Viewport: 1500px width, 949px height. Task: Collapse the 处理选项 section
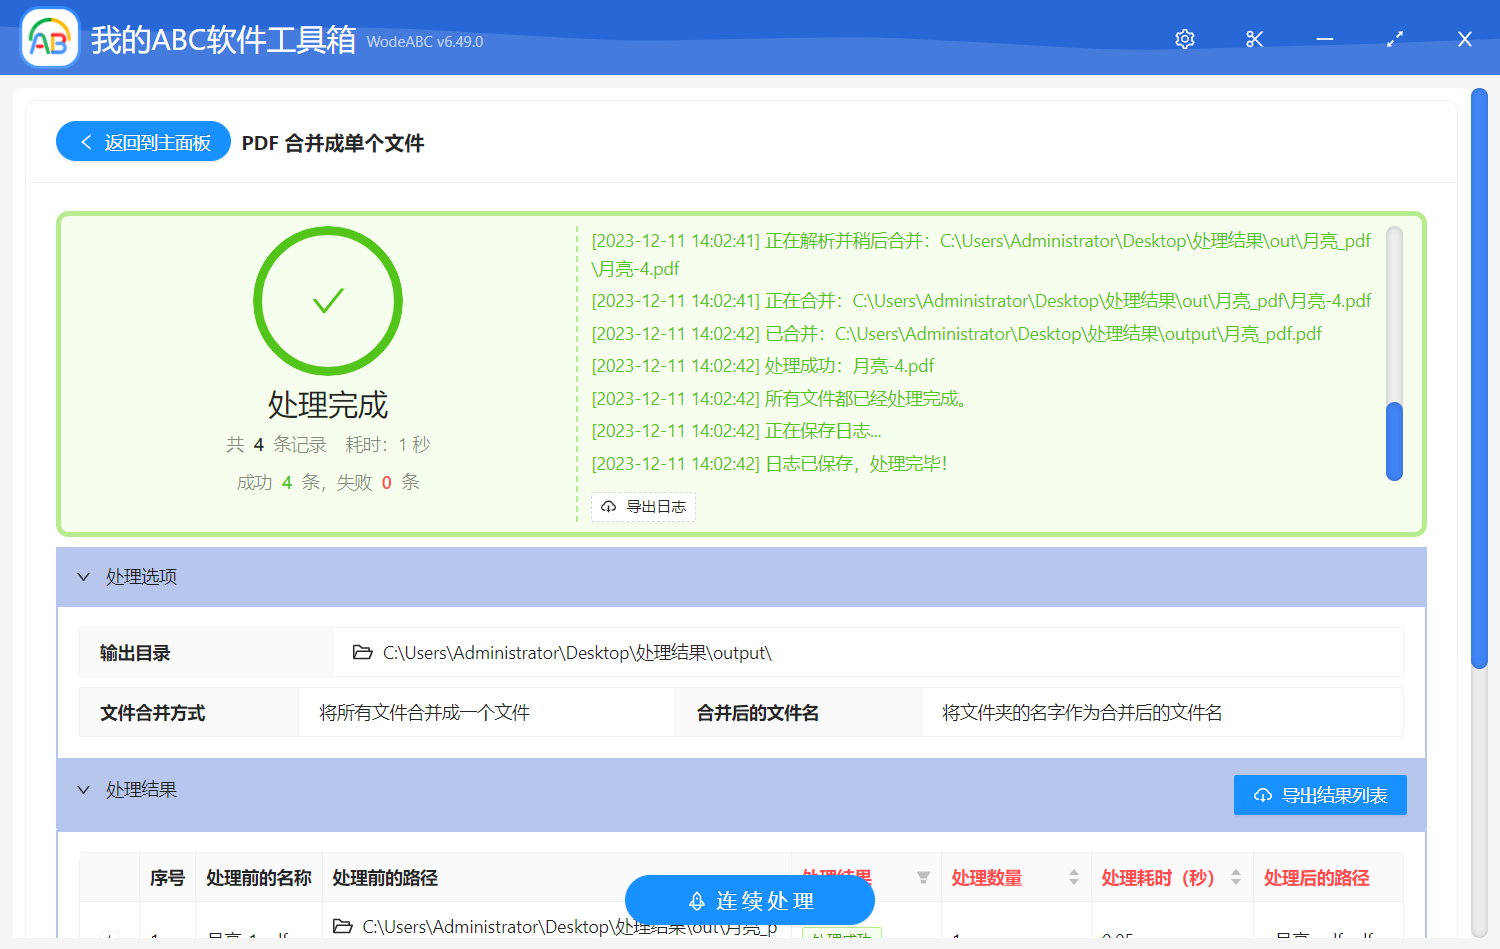pos(84,577)
